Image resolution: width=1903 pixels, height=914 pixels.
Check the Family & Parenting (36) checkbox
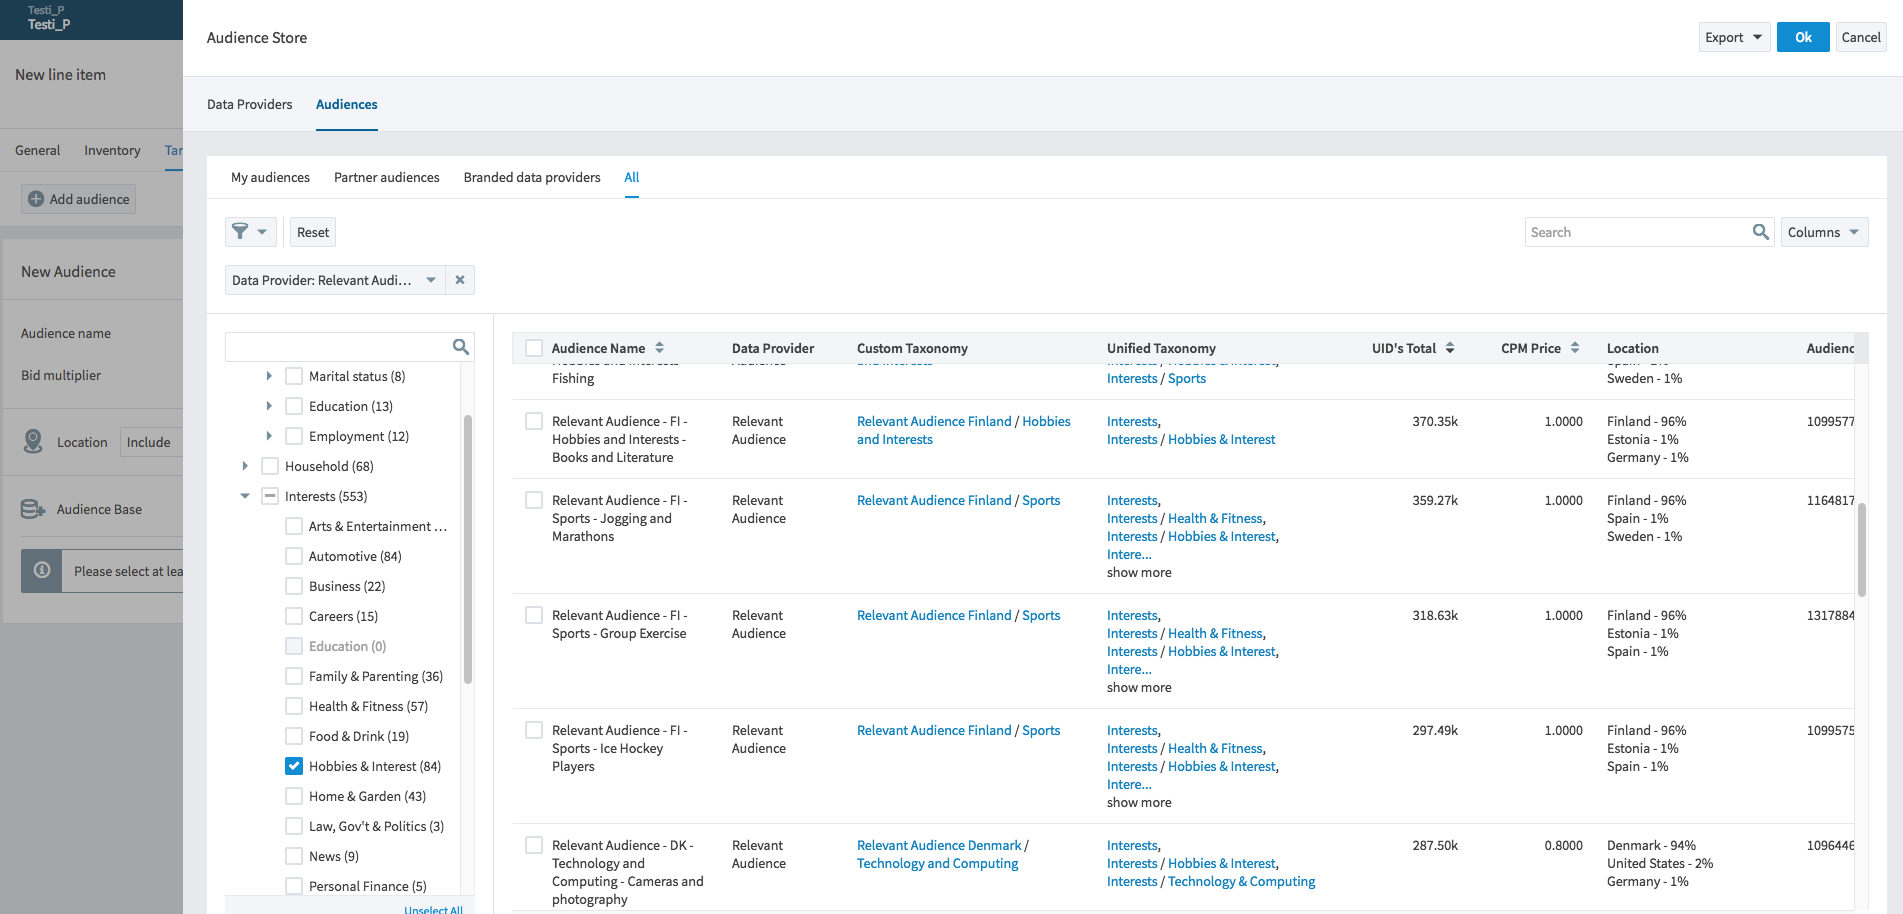294,676
